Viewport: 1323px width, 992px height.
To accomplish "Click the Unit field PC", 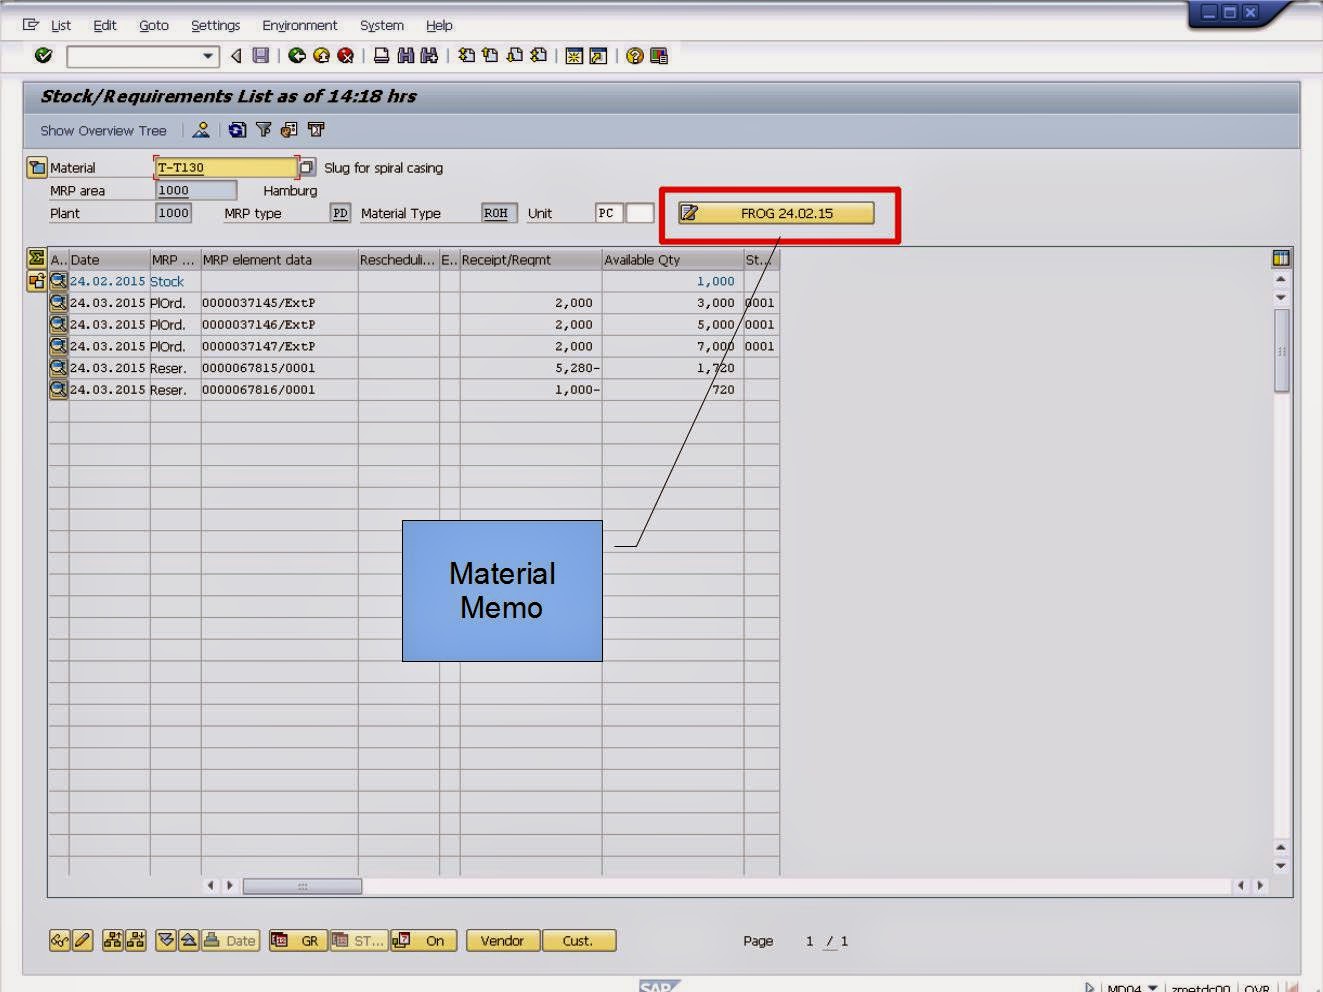I will 609,213.
